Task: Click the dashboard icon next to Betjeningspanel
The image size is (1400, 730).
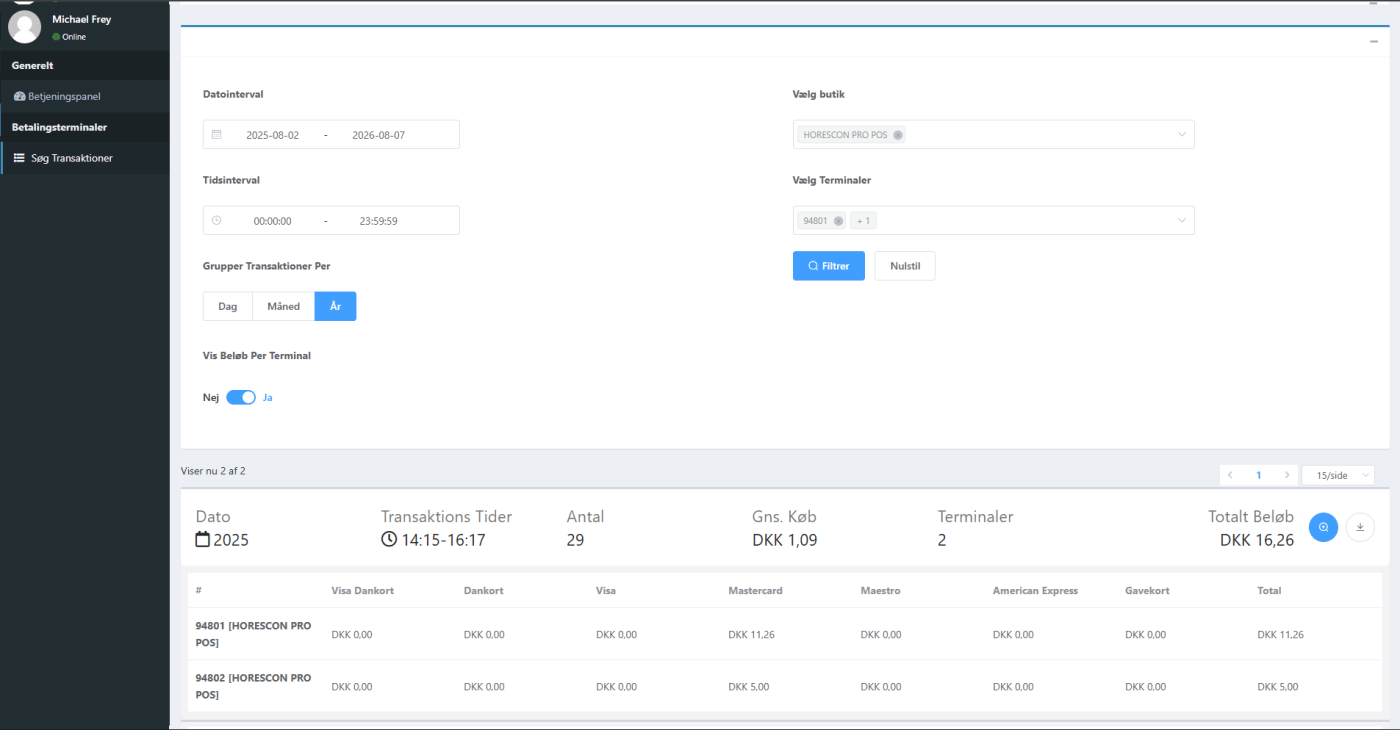Action: pos(20,96)
